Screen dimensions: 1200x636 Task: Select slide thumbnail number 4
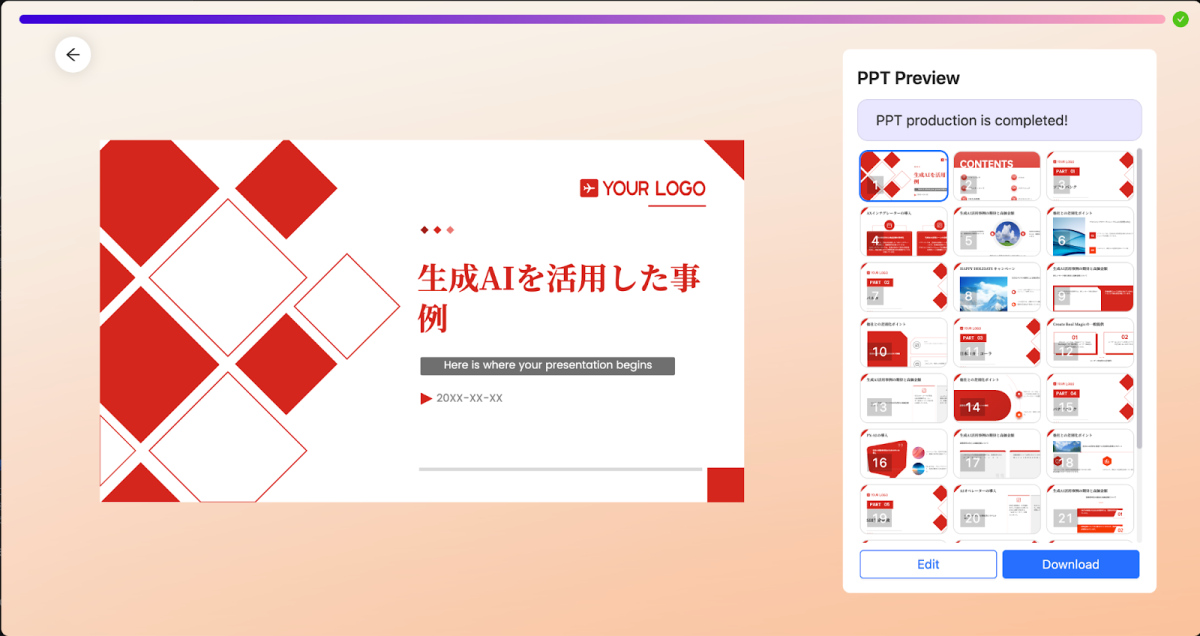point(903,232)
